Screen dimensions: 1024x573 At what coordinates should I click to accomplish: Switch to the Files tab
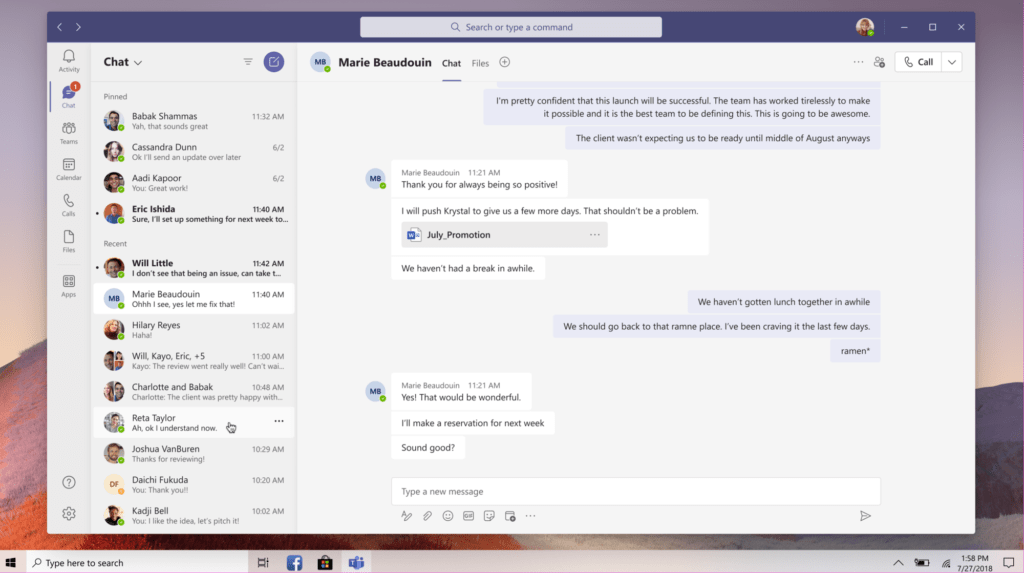[x=480, y=63]
